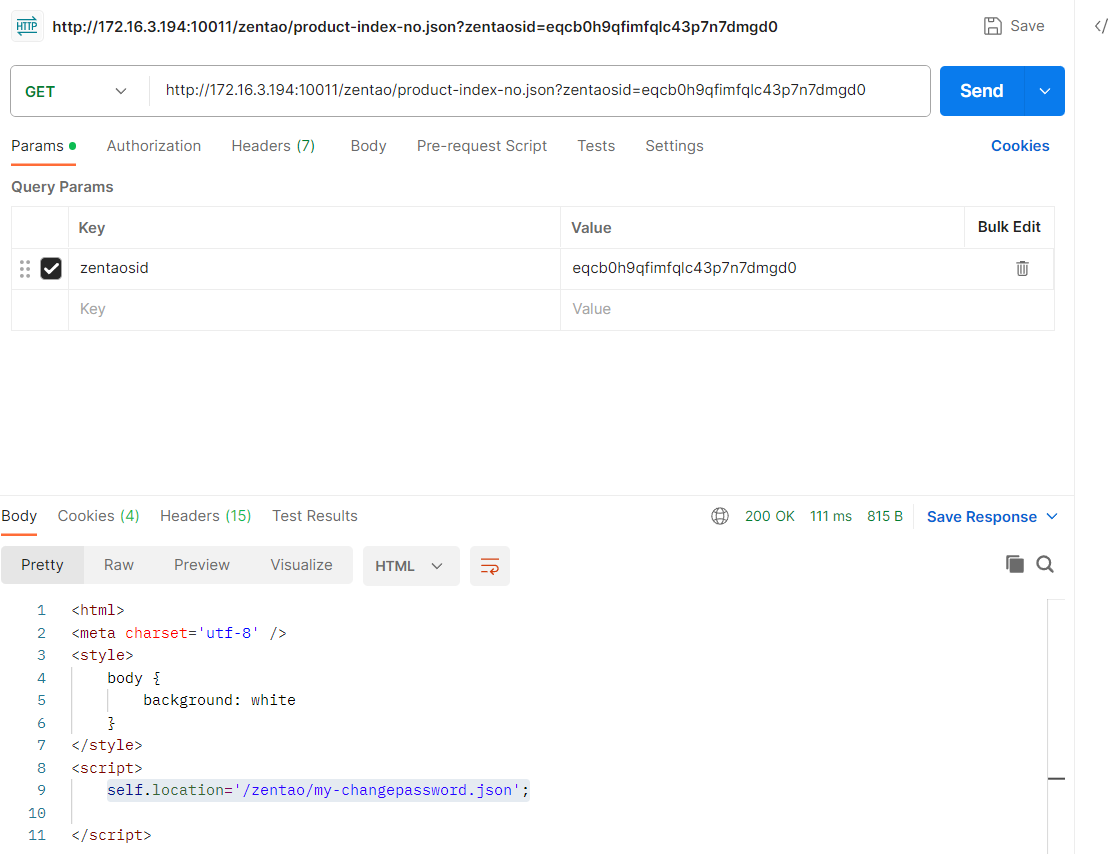
Task: Delete the zentaosid parameter row
Action: [x=1022, y=268]
